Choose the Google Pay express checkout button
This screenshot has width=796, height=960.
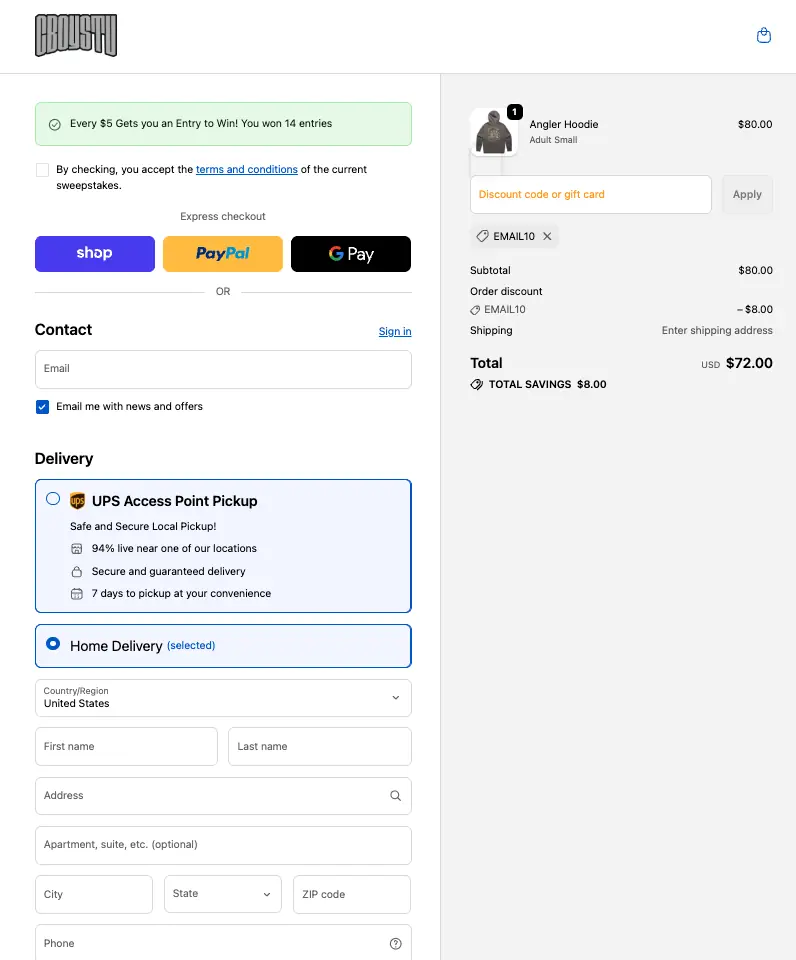tap(351, 254)
